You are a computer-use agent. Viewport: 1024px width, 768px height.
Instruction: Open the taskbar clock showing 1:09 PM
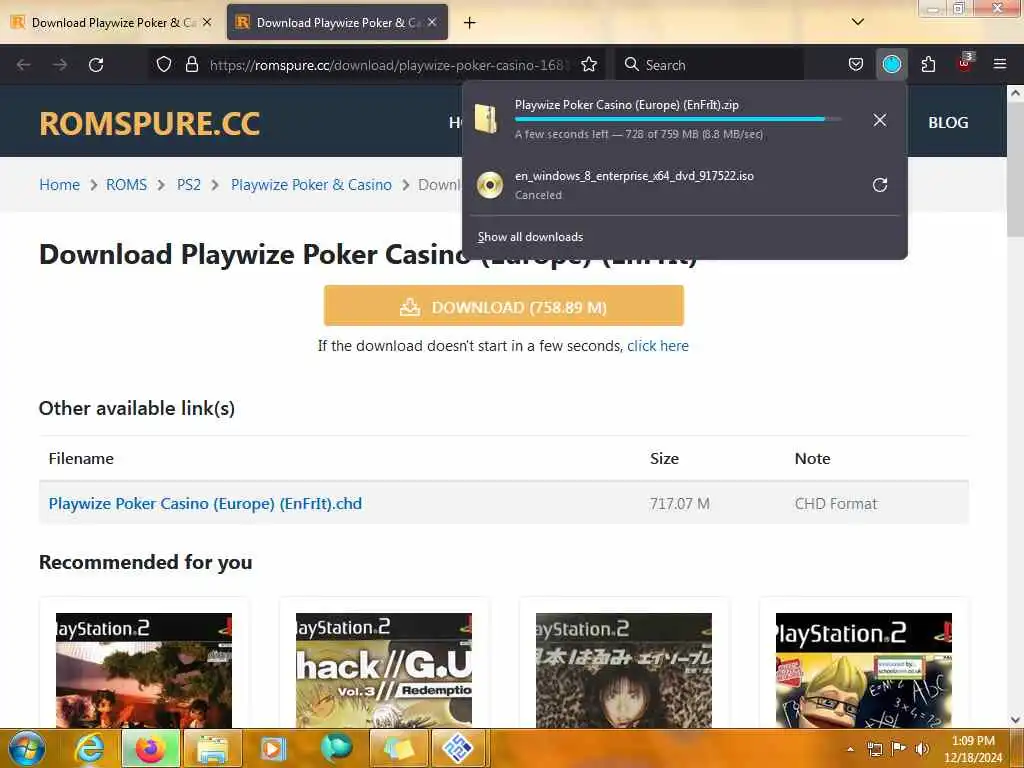click(x=973, y=749)
